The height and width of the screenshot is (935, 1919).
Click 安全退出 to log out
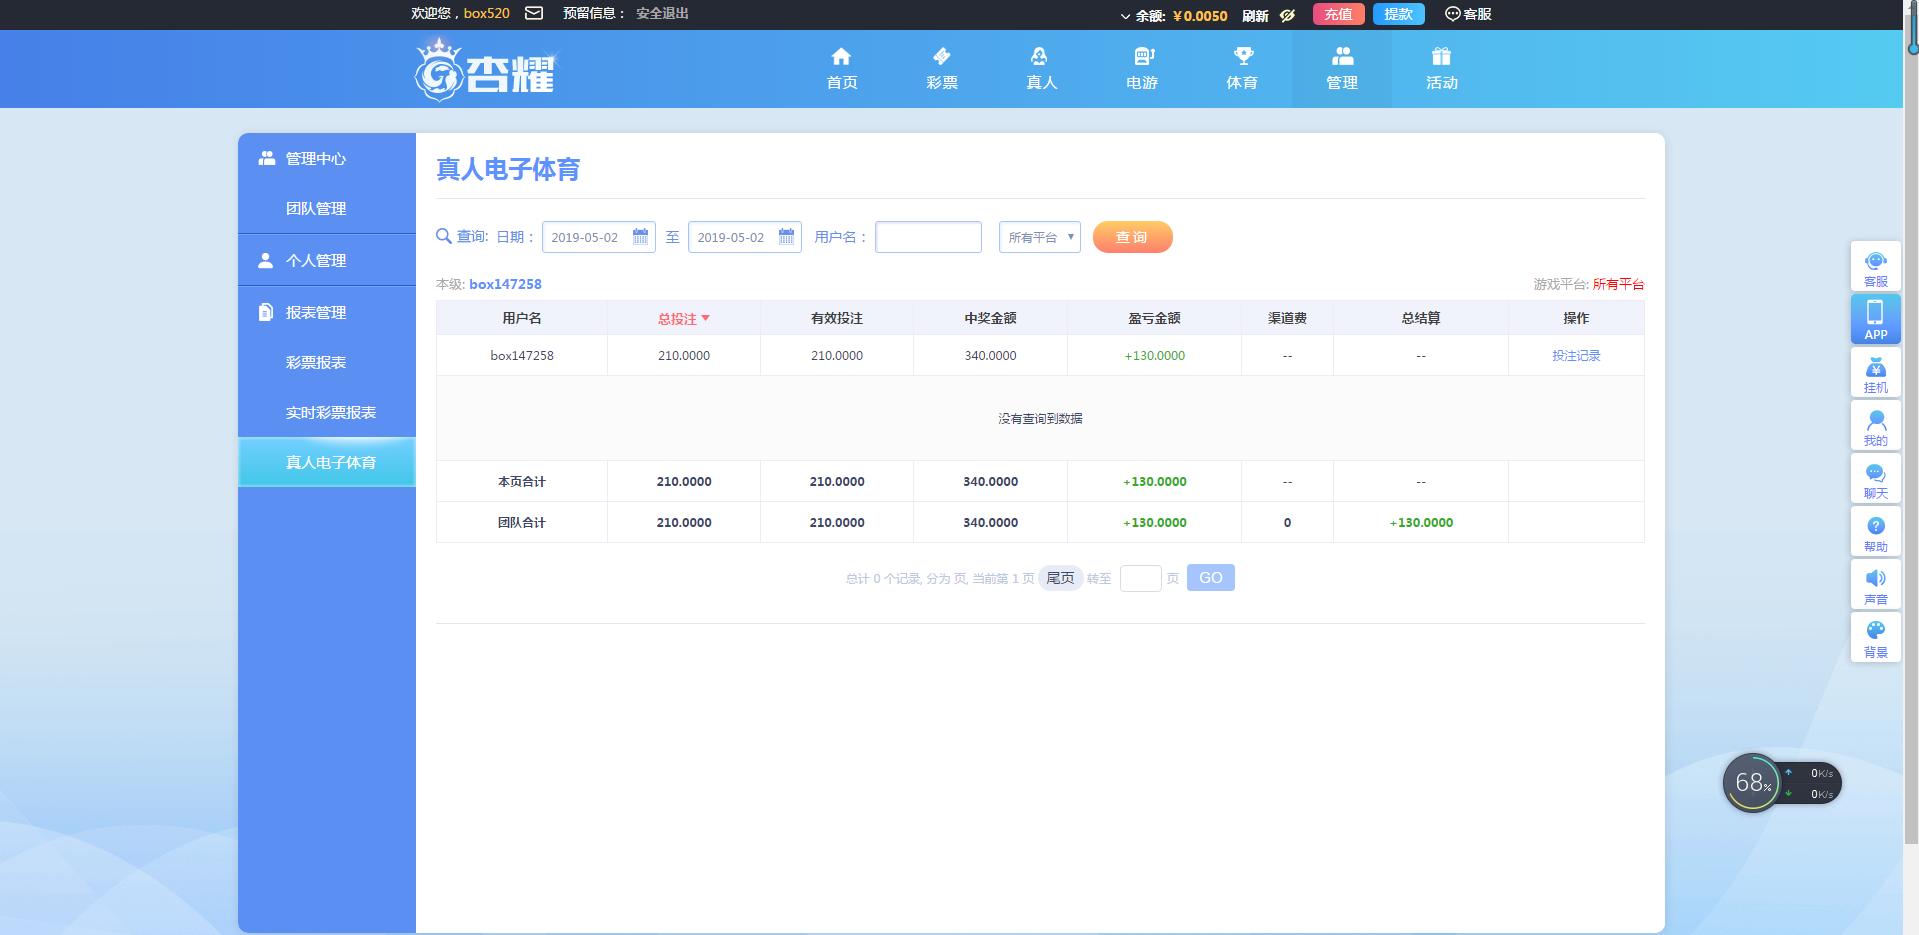tap(662, 13)
